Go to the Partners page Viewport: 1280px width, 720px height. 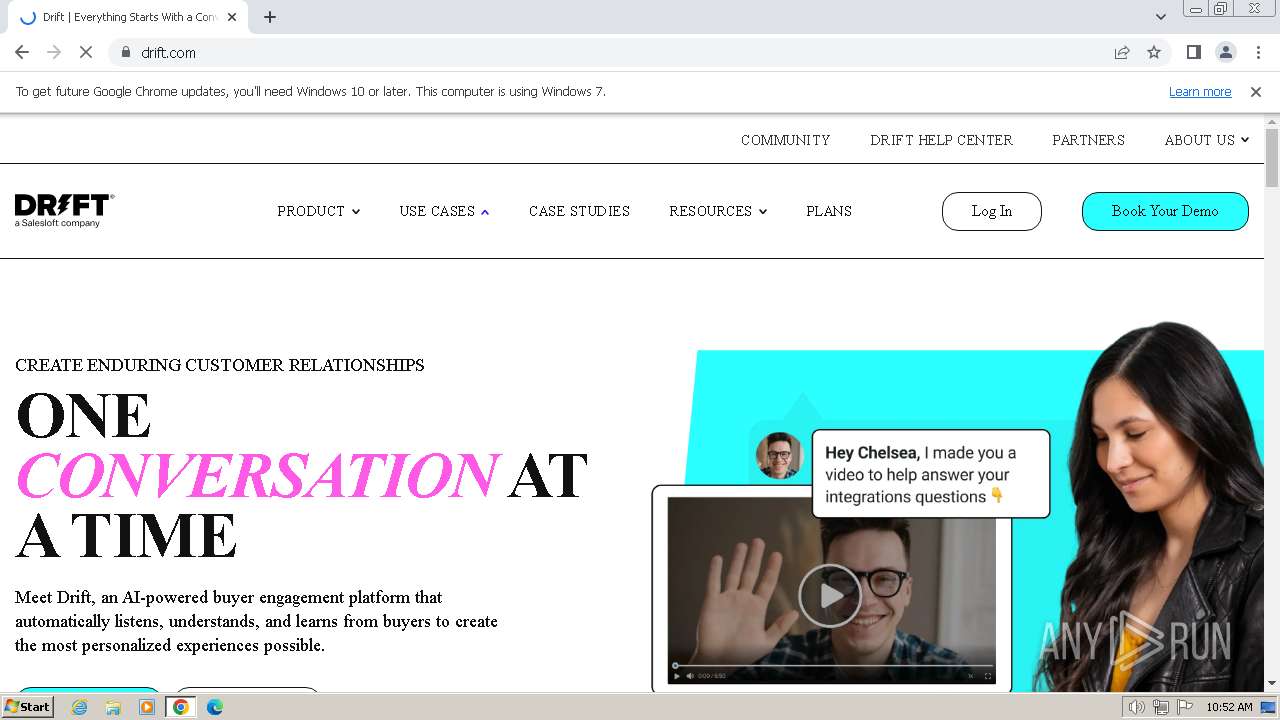pos(1088,140)
